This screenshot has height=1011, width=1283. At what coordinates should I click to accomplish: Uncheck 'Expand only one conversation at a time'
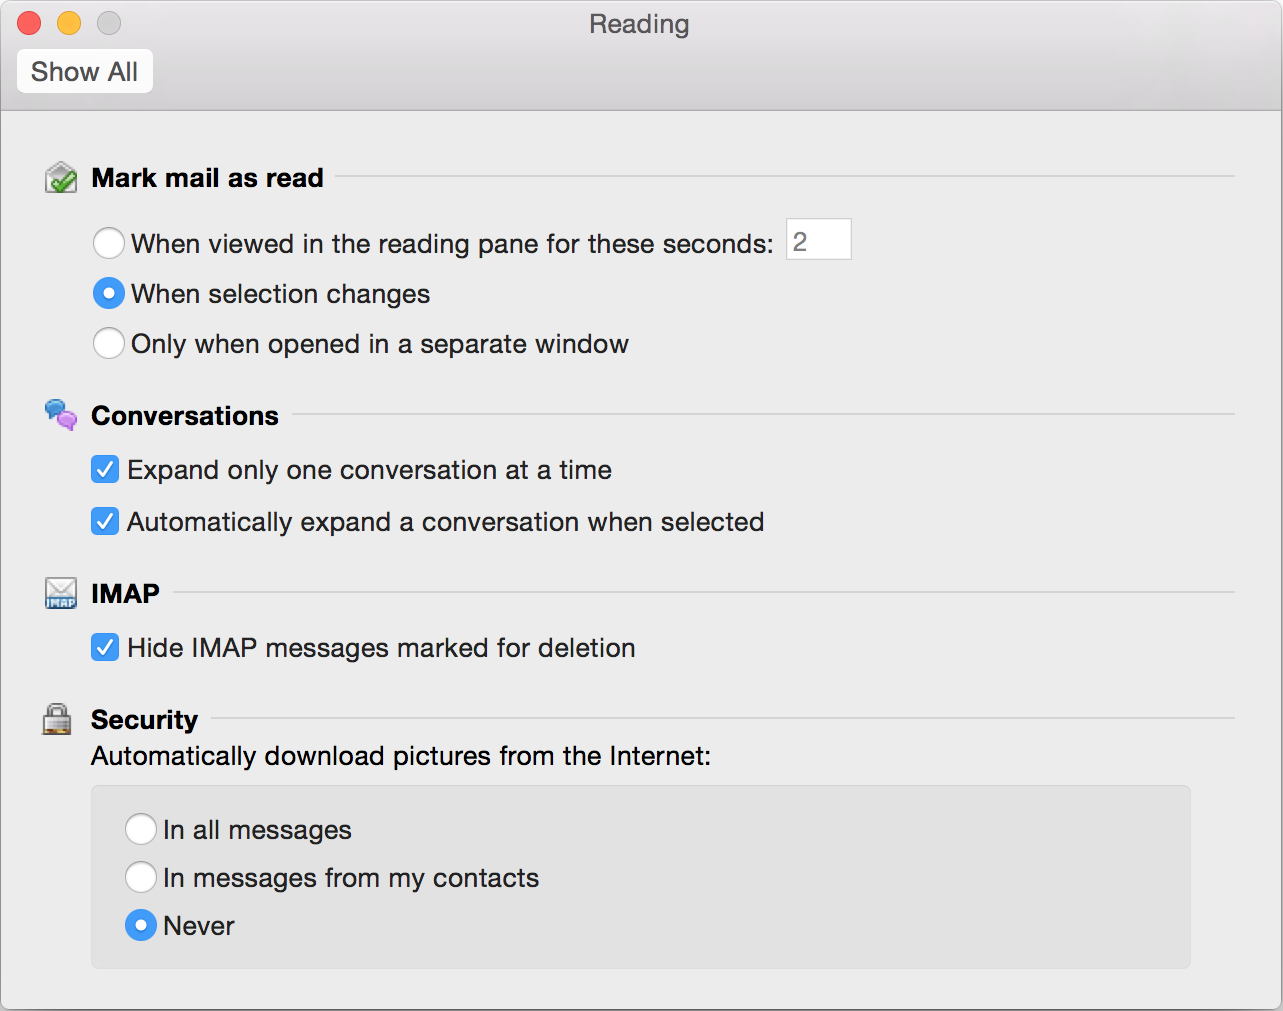click(x=105, y=469)
